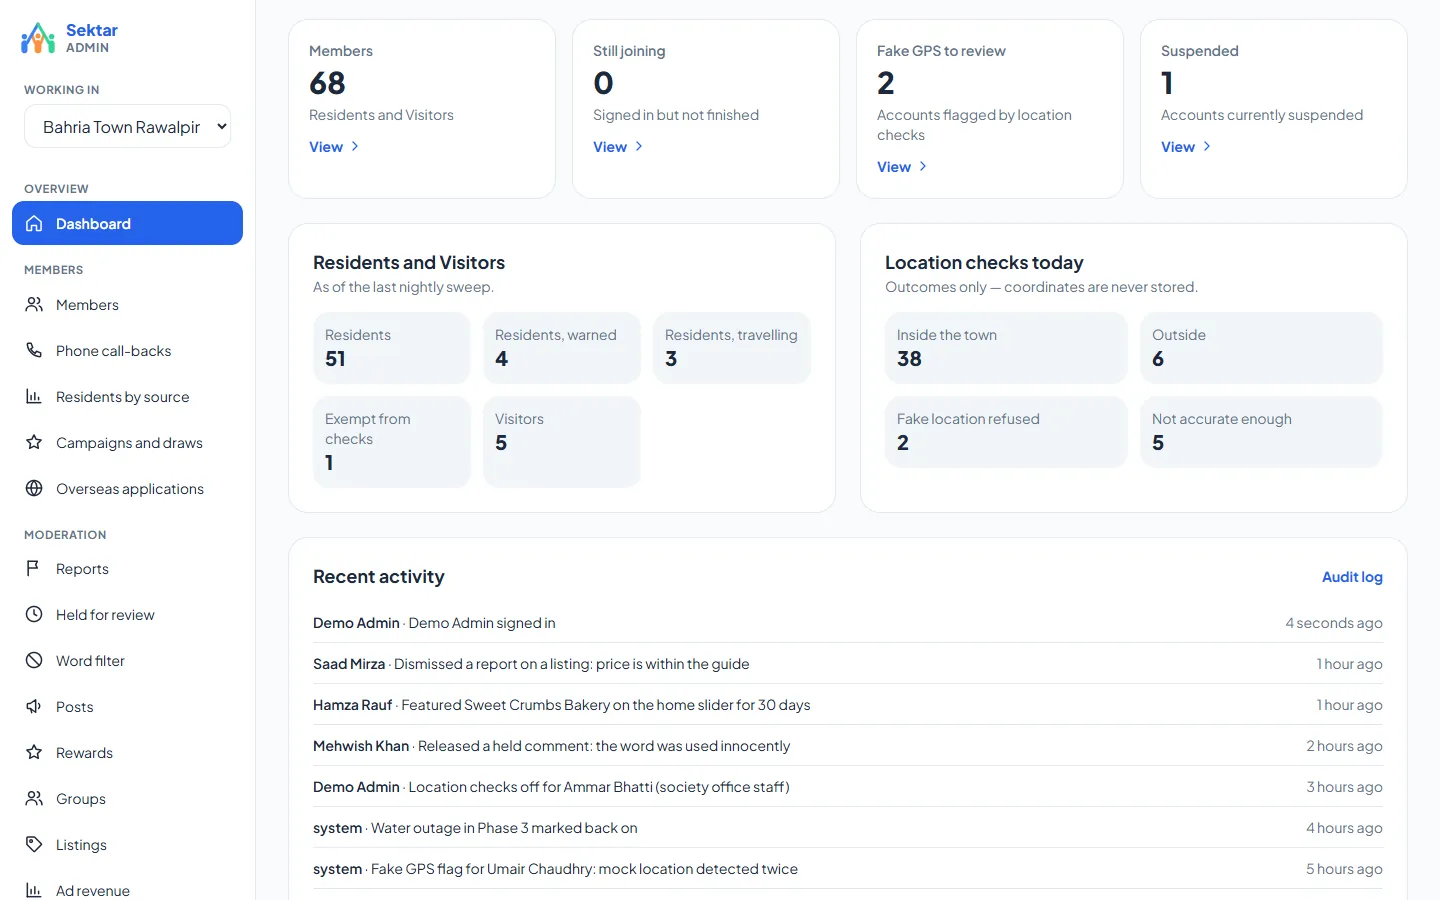1440x900 pixels.
Task: Click the Residents 51 tile
Action: (x=392, y=348)
